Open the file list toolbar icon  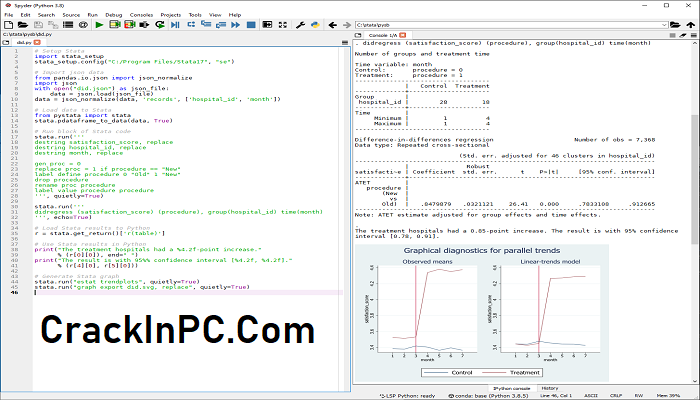coord(68,25)
